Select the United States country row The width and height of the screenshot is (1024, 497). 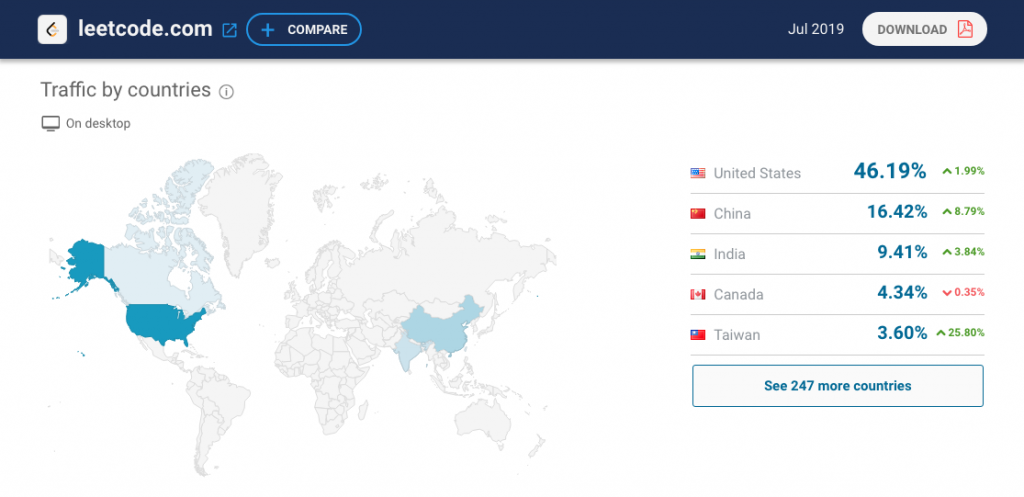pyautogui.click(x=837, y=173)
